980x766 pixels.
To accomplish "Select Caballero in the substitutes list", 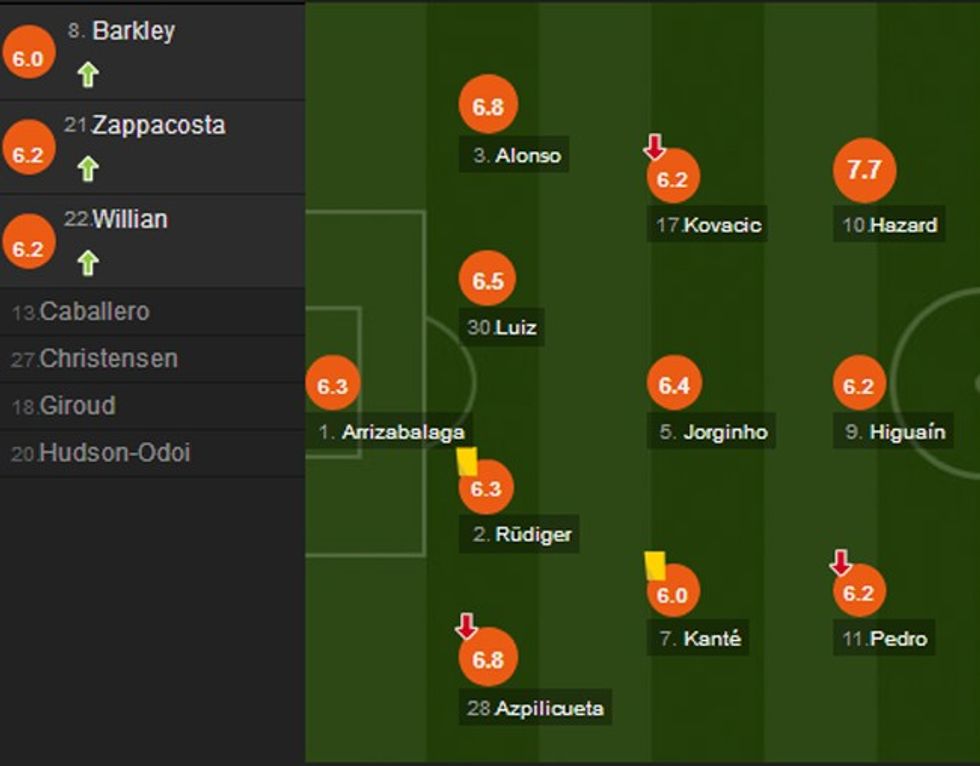I will (94, 312).
